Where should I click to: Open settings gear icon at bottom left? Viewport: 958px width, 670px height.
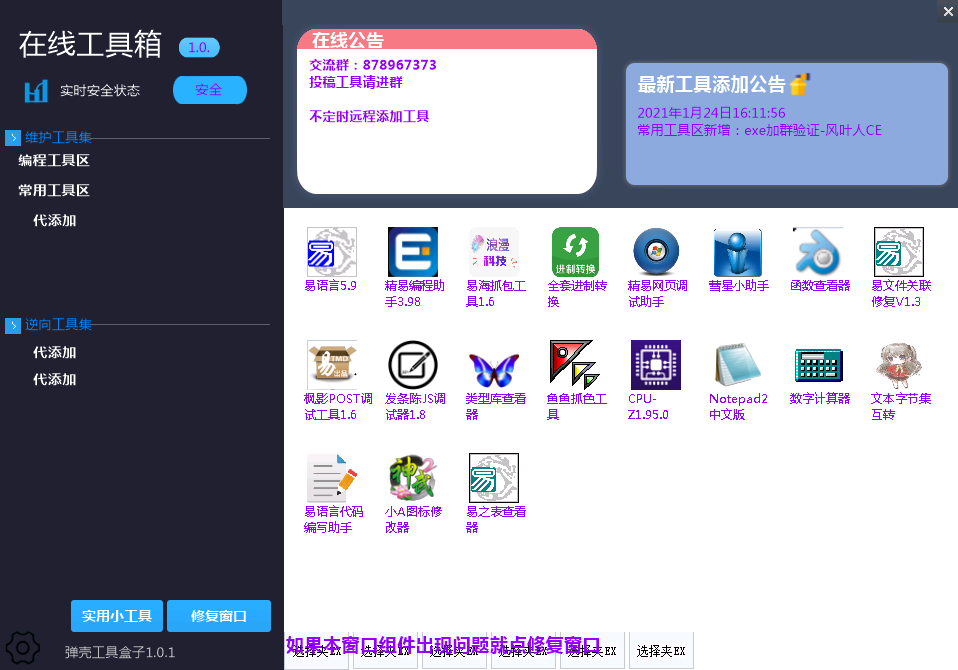pos(23,648)
